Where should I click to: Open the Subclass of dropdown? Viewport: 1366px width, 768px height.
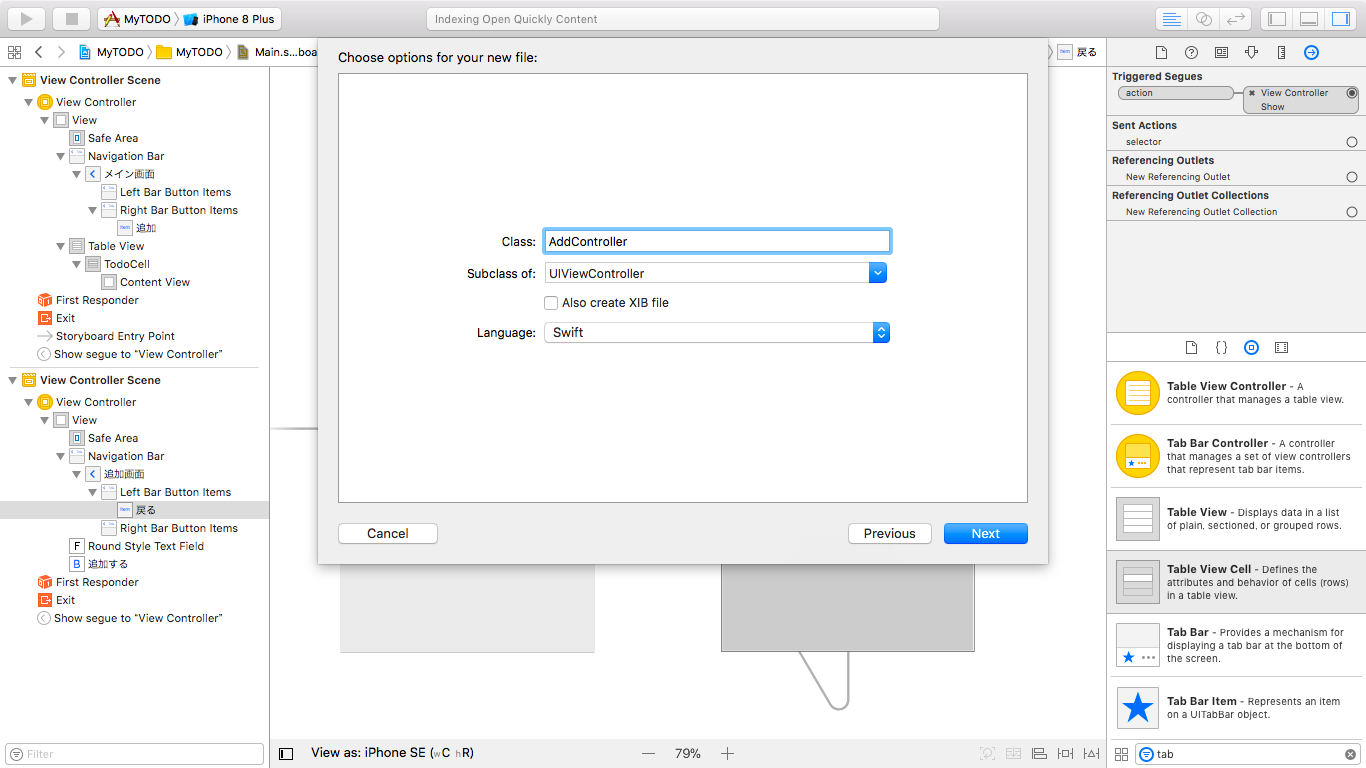point(878,272)
